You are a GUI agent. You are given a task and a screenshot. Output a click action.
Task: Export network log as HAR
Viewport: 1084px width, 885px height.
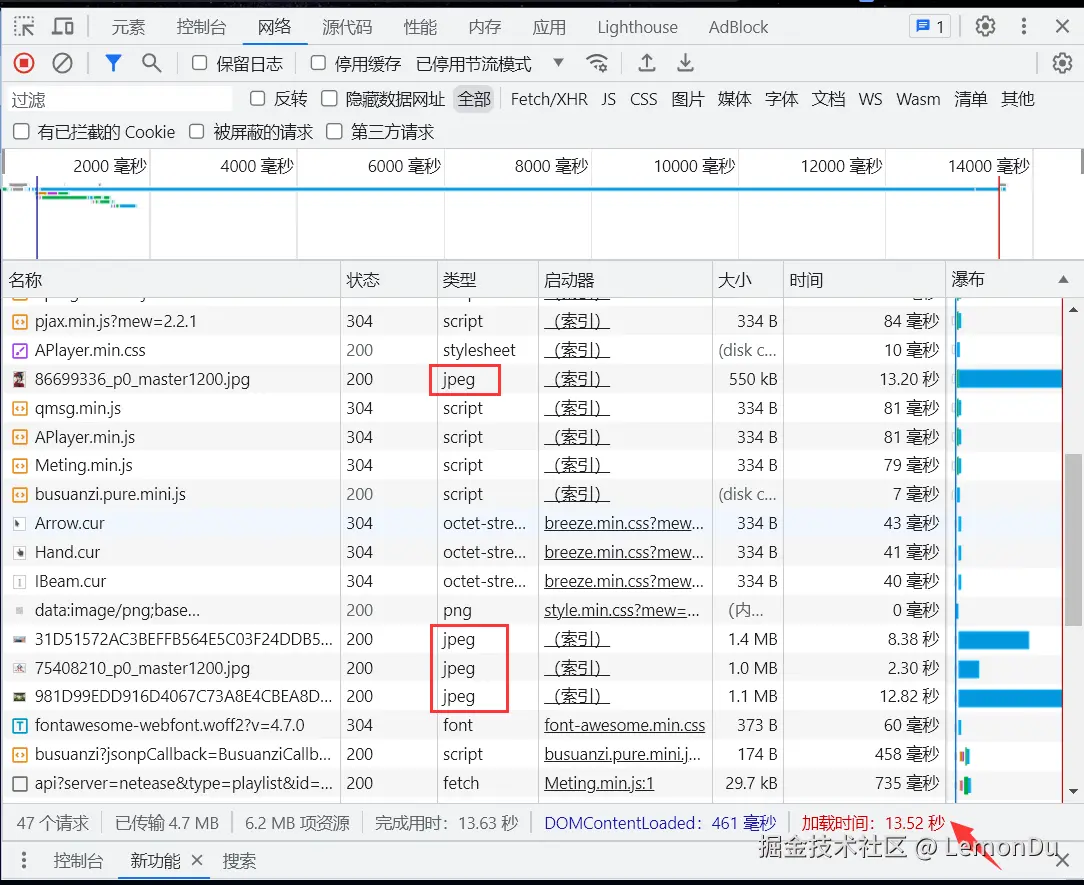685,62
